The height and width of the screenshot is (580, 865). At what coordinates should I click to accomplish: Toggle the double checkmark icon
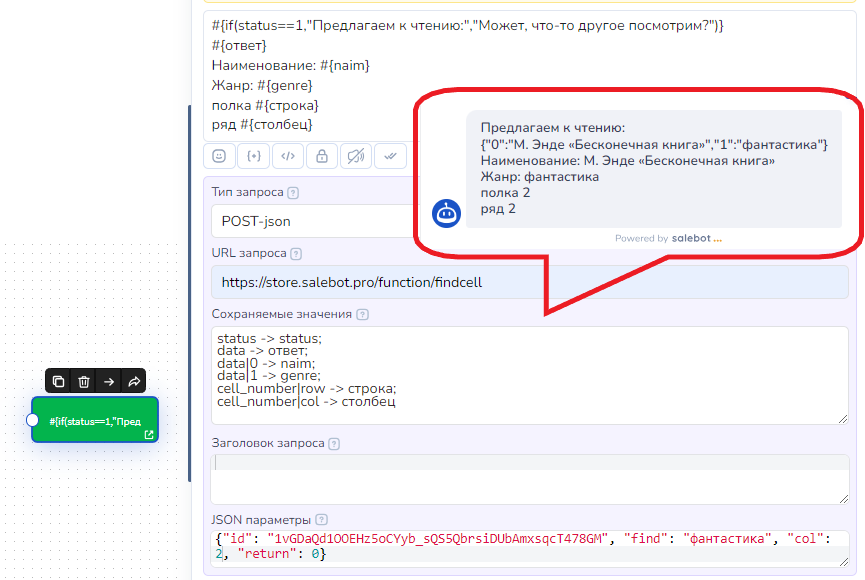pyautogui.click(x=389, y=156)
